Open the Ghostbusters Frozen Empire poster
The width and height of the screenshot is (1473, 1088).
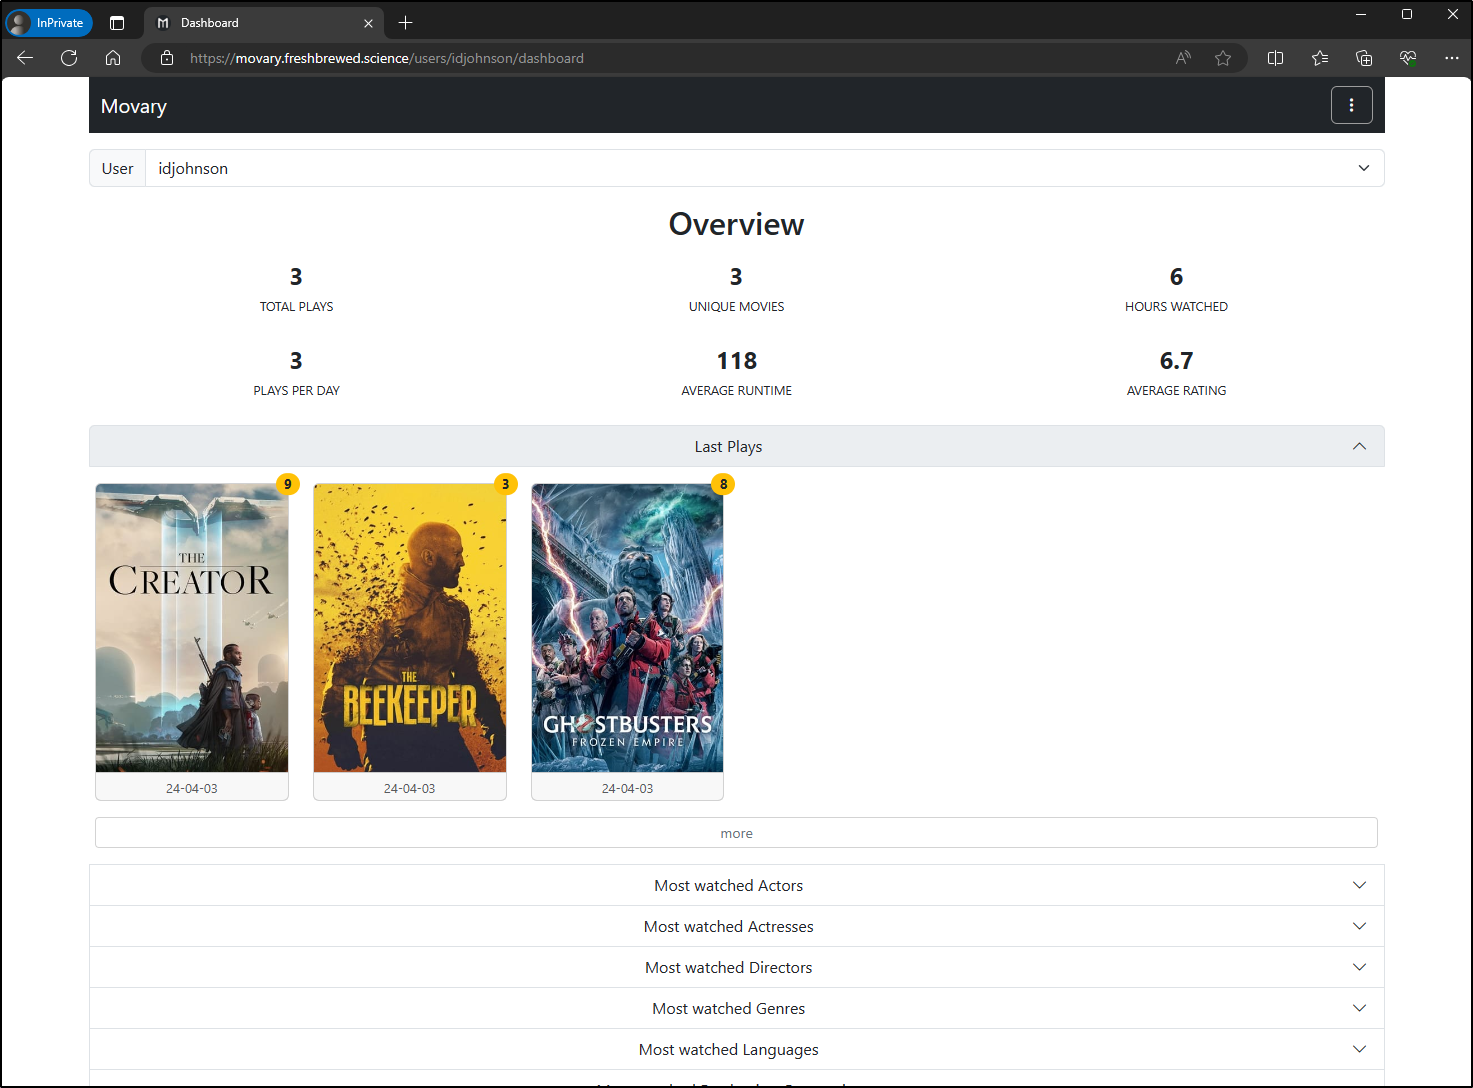click(627, 628)
